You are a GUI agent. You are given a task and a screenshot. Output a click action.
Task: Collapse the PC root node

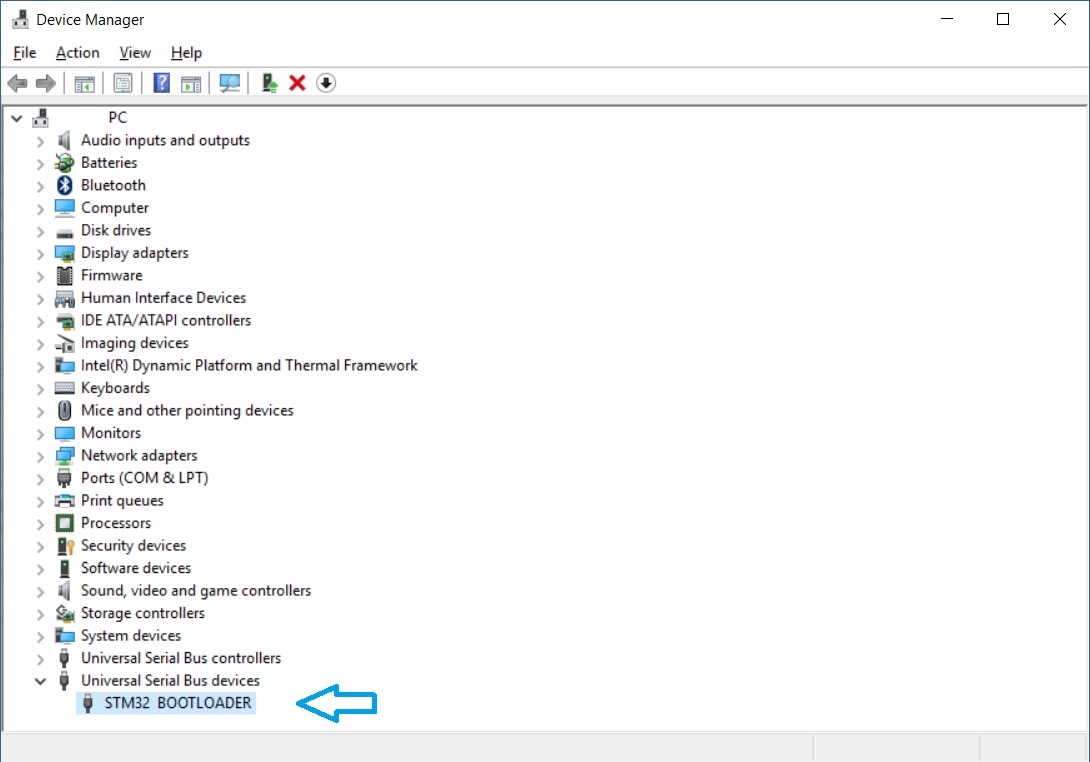(17, 118)
